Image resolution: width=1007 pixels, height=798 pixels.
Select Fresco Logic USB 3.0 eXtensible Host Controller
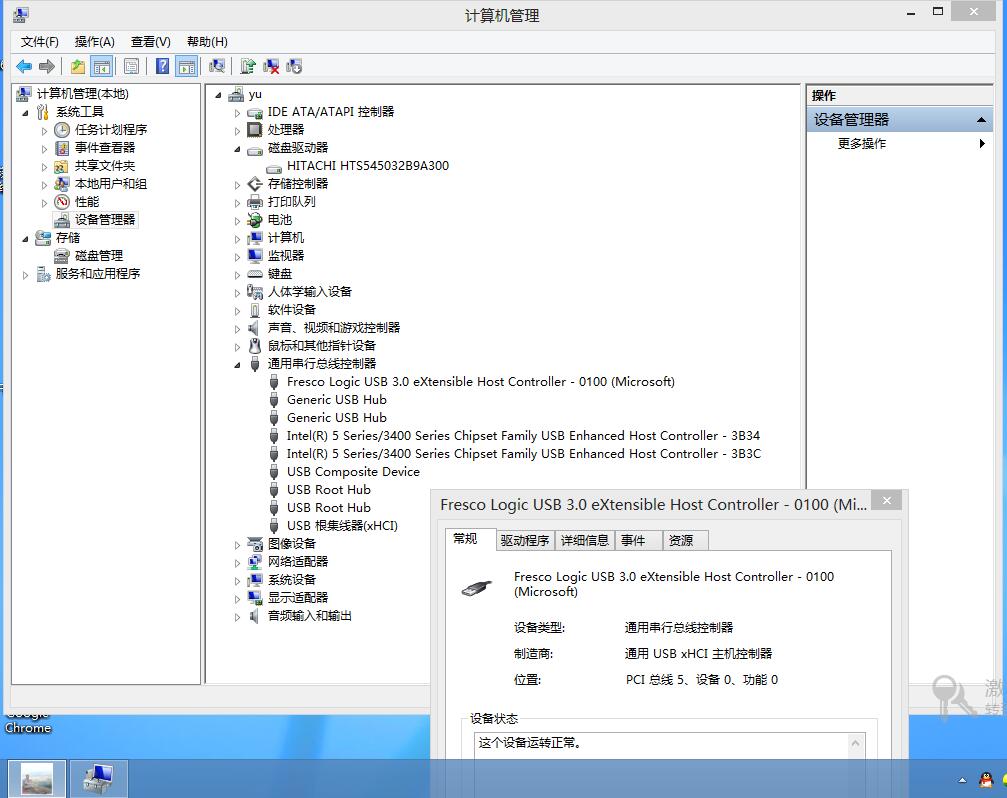[x=480, y=381]
